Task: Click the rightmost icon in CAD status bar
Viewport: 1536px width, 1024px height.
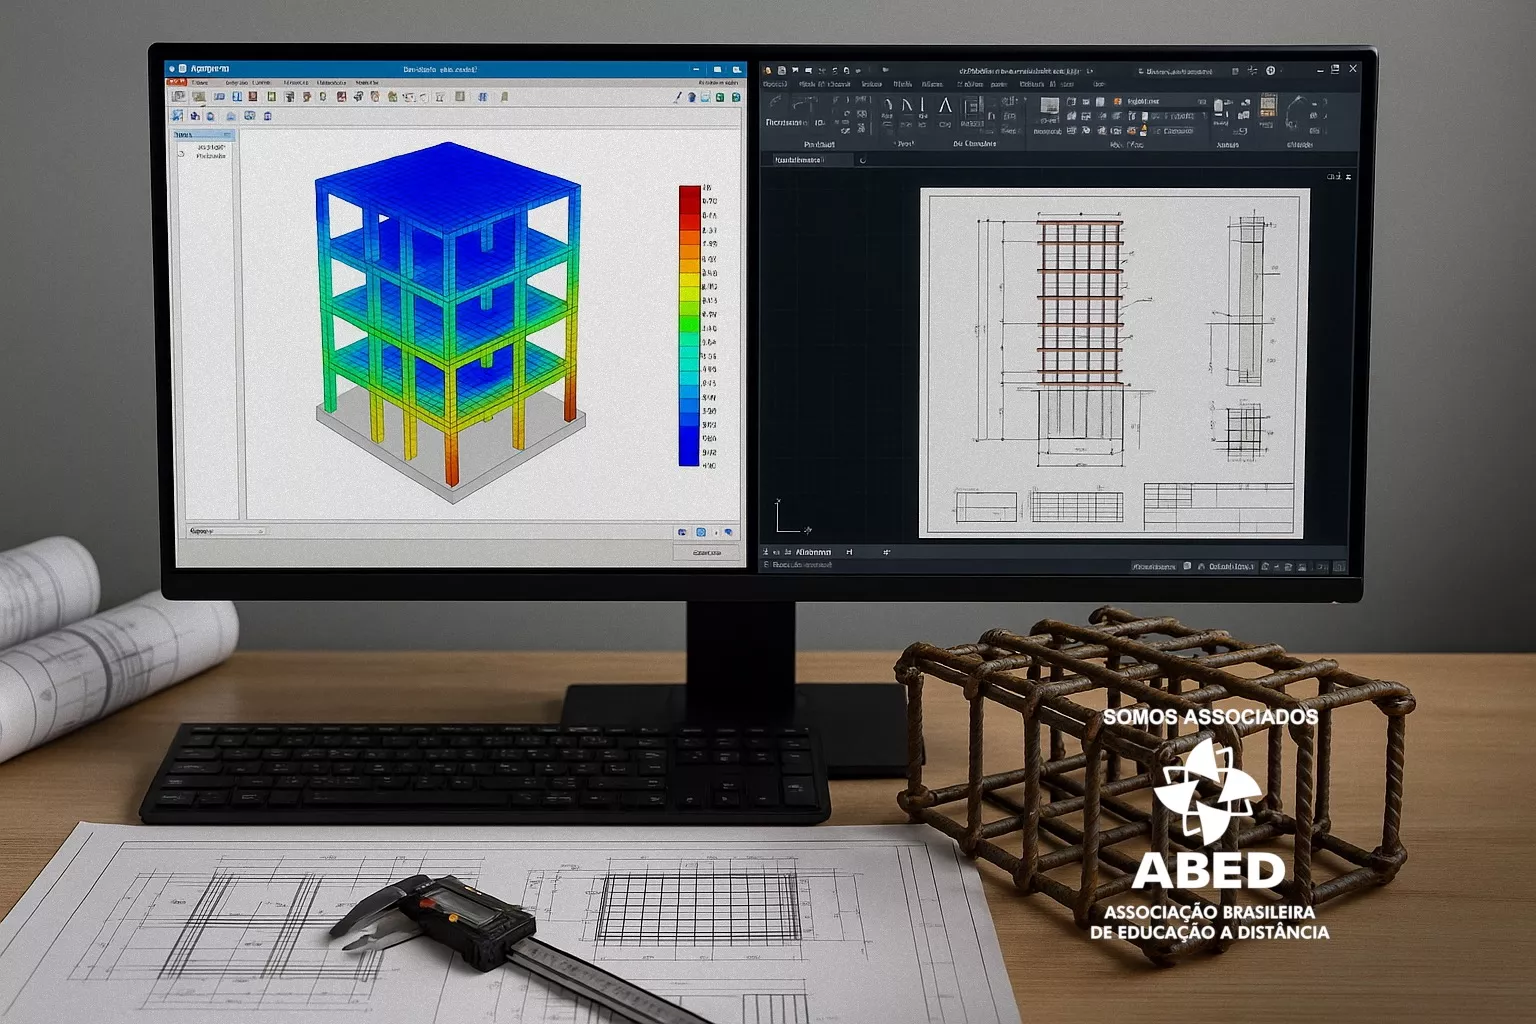Action: 1339,567
